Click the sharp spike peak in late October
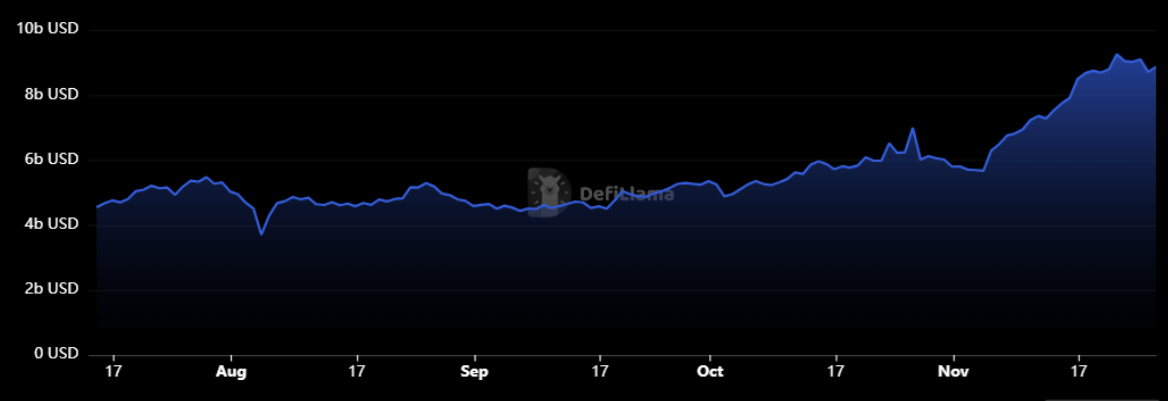The image size is (1168, 401). click(x=912, y=128)
